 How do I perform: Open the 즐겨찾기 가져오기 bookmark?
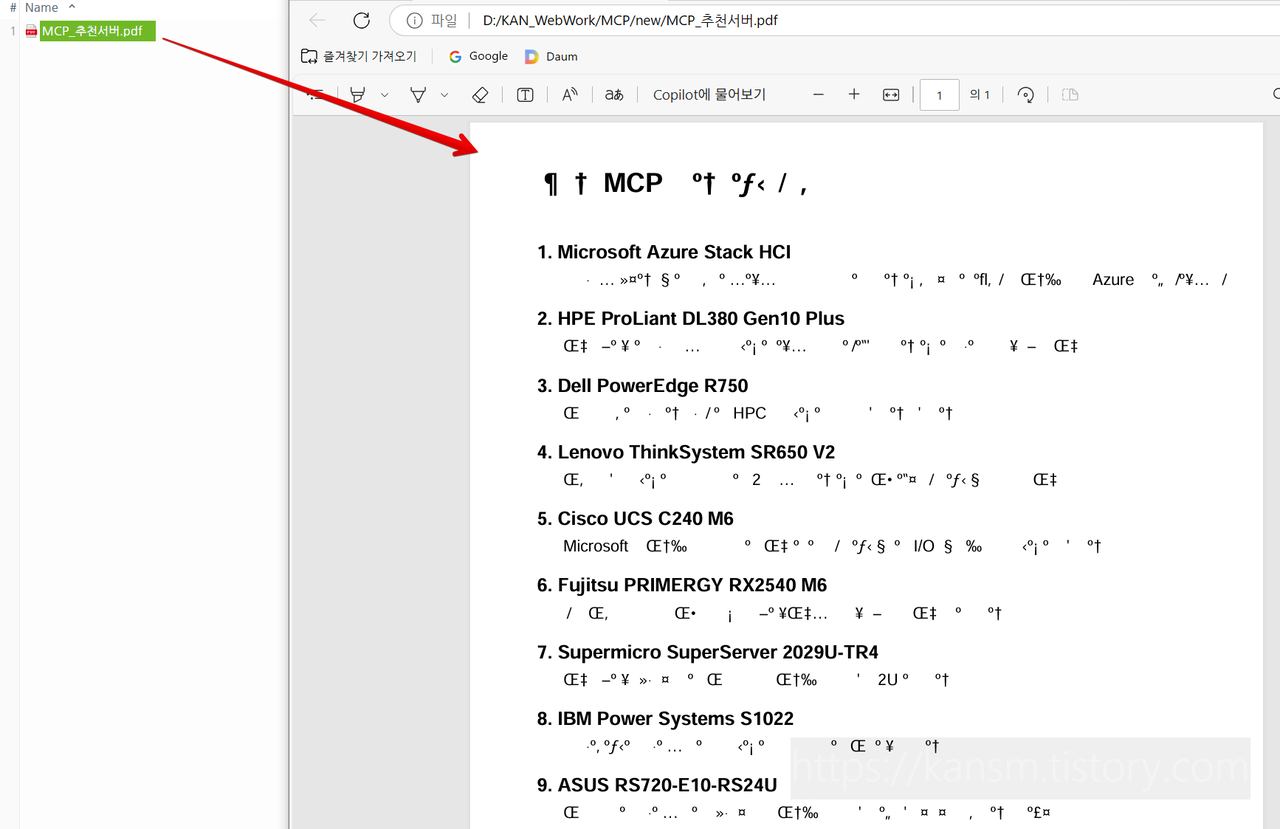359,56
